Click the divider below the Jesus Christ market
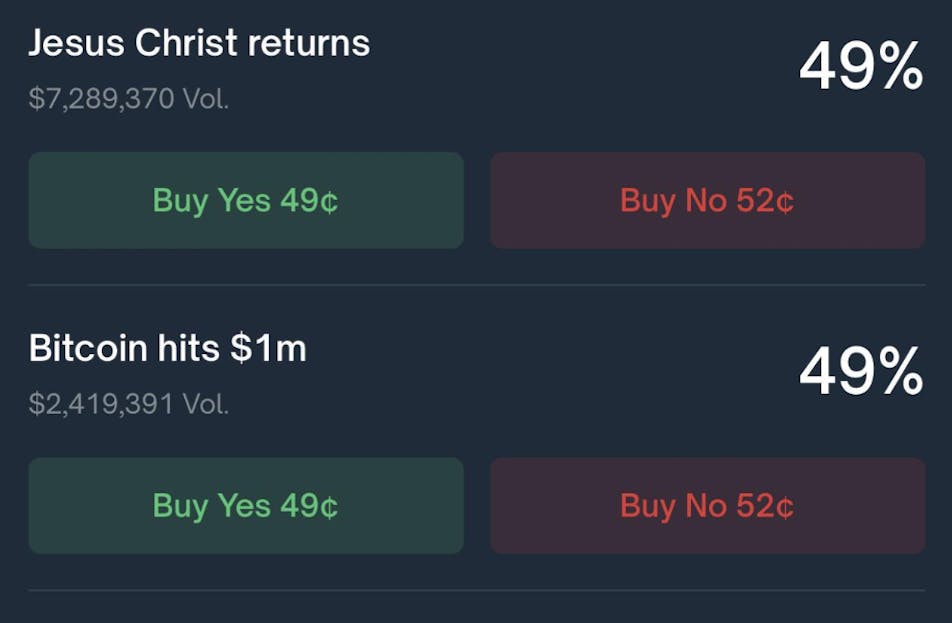Image resolution: width=952 pixels, height=623 pixels. point(476,285)
